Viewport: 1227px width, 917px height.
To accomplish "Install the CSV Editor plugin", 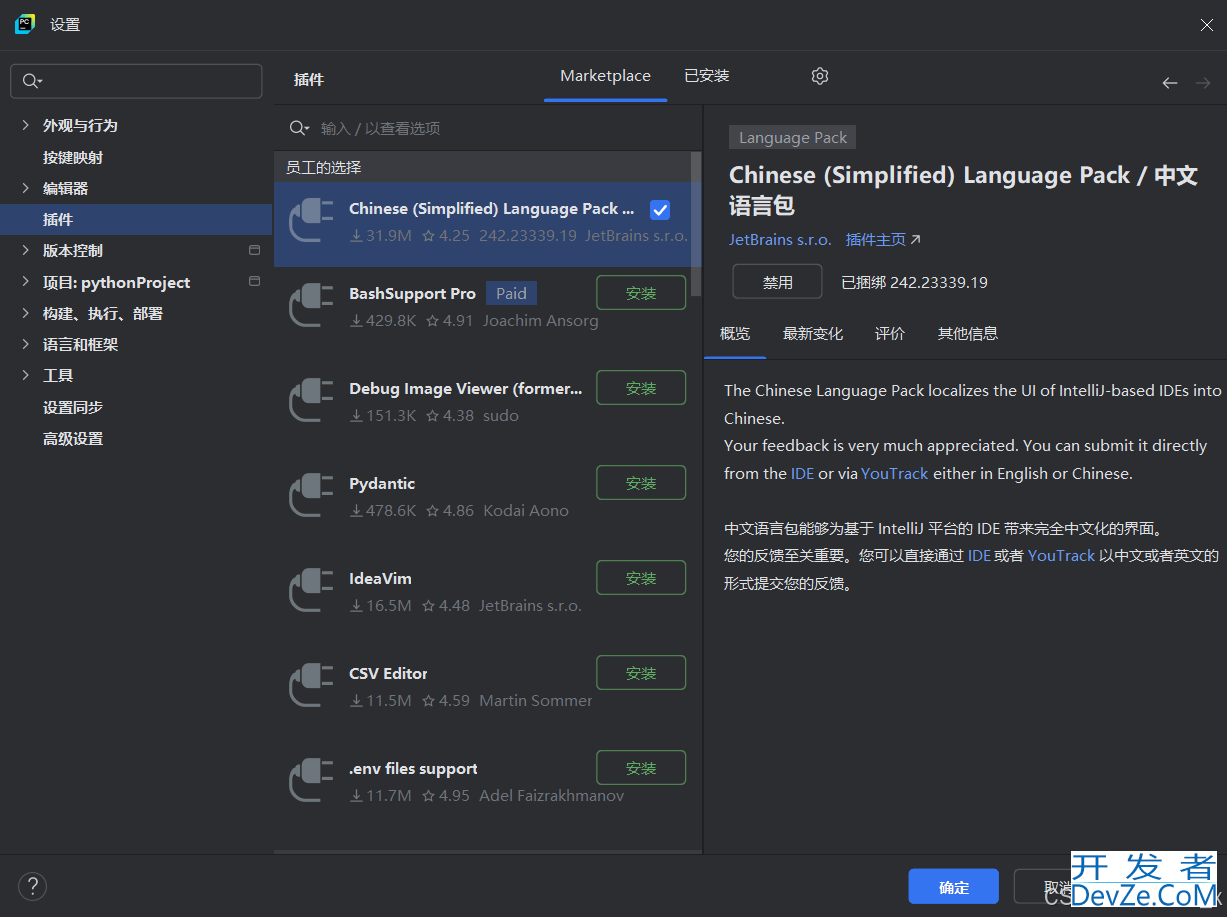I will (641, 673).
